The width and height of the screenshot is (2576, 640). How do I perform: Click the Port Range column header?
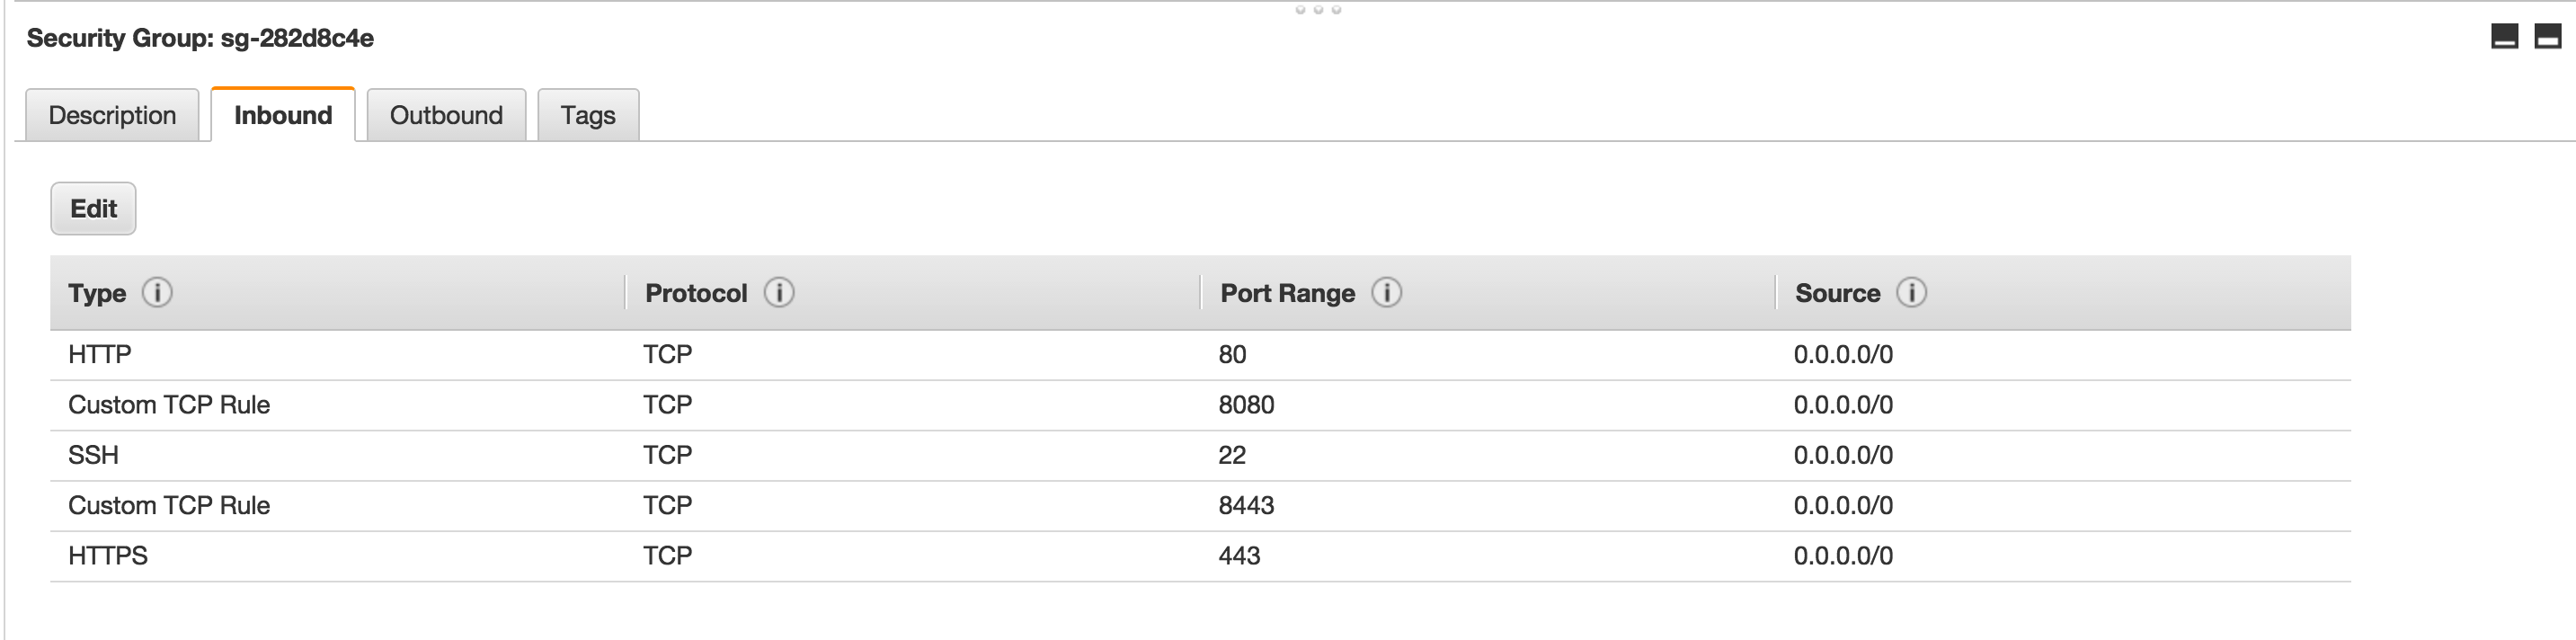click(x=1287, y=293)
